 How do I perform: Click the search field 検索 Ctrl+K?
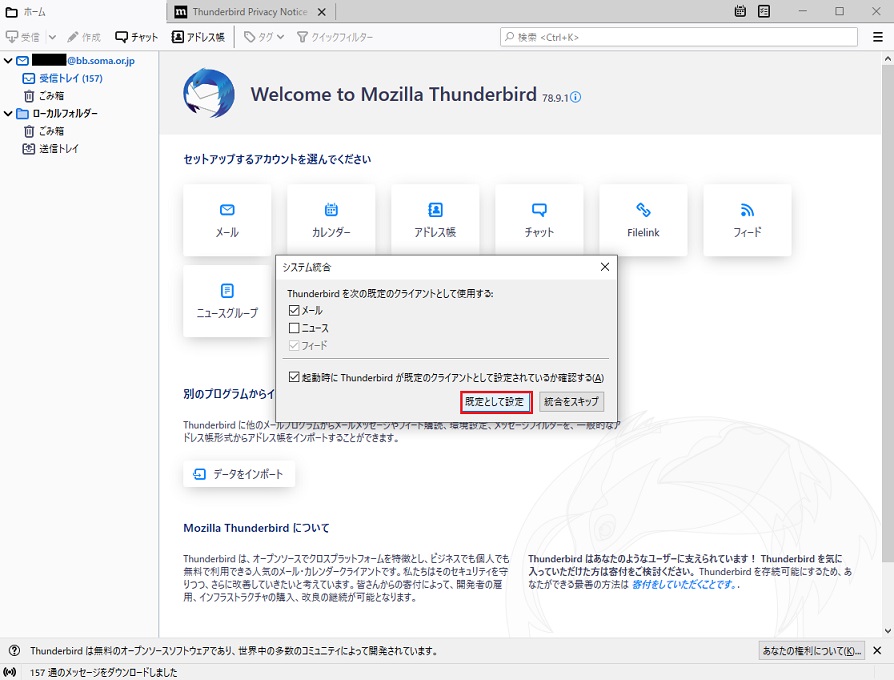(678, 37)
